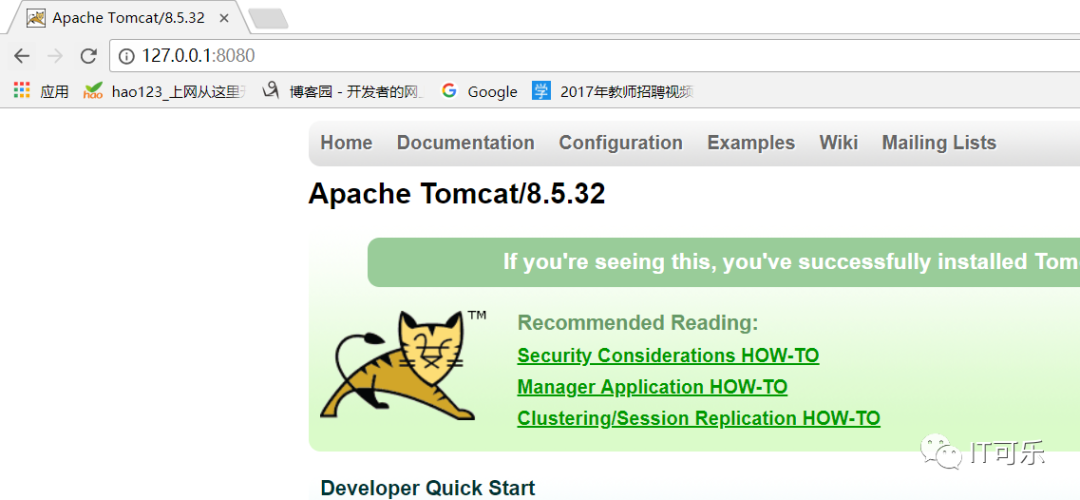Click the Tomcat favicon on the tab
The height and width of the screenshot is (500, 1080).
tap(36, 19)
